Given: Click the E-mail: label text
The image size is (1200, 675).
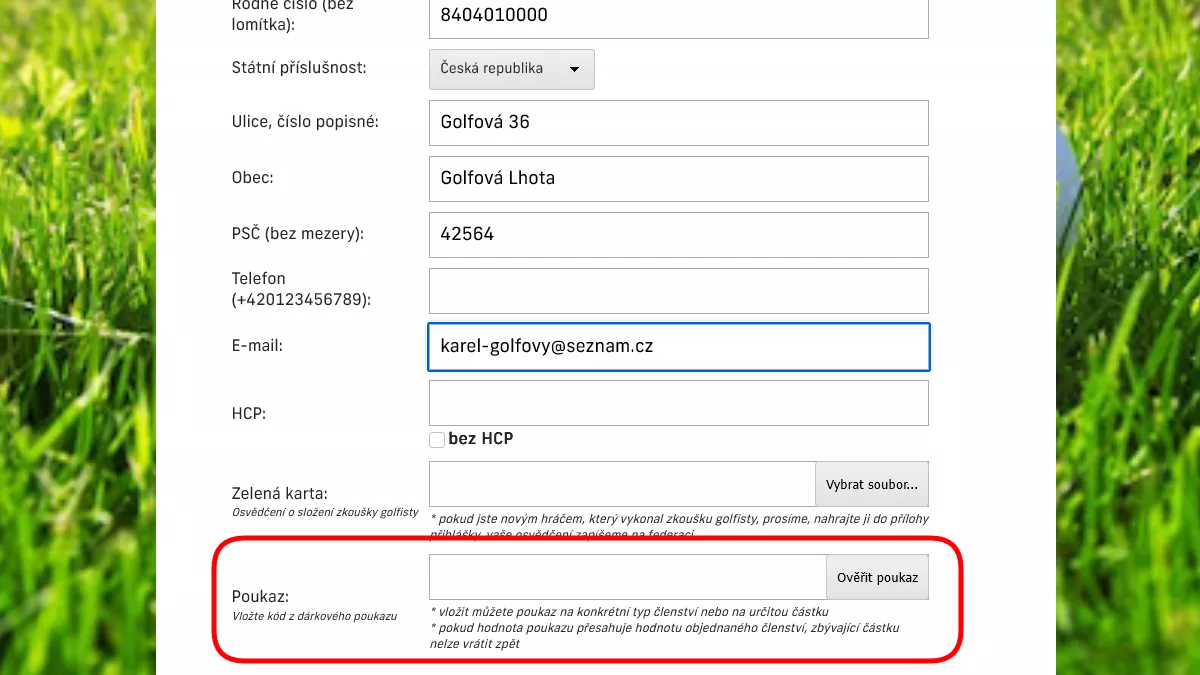Looking at the screenshot, I should (x=258, y=346).
